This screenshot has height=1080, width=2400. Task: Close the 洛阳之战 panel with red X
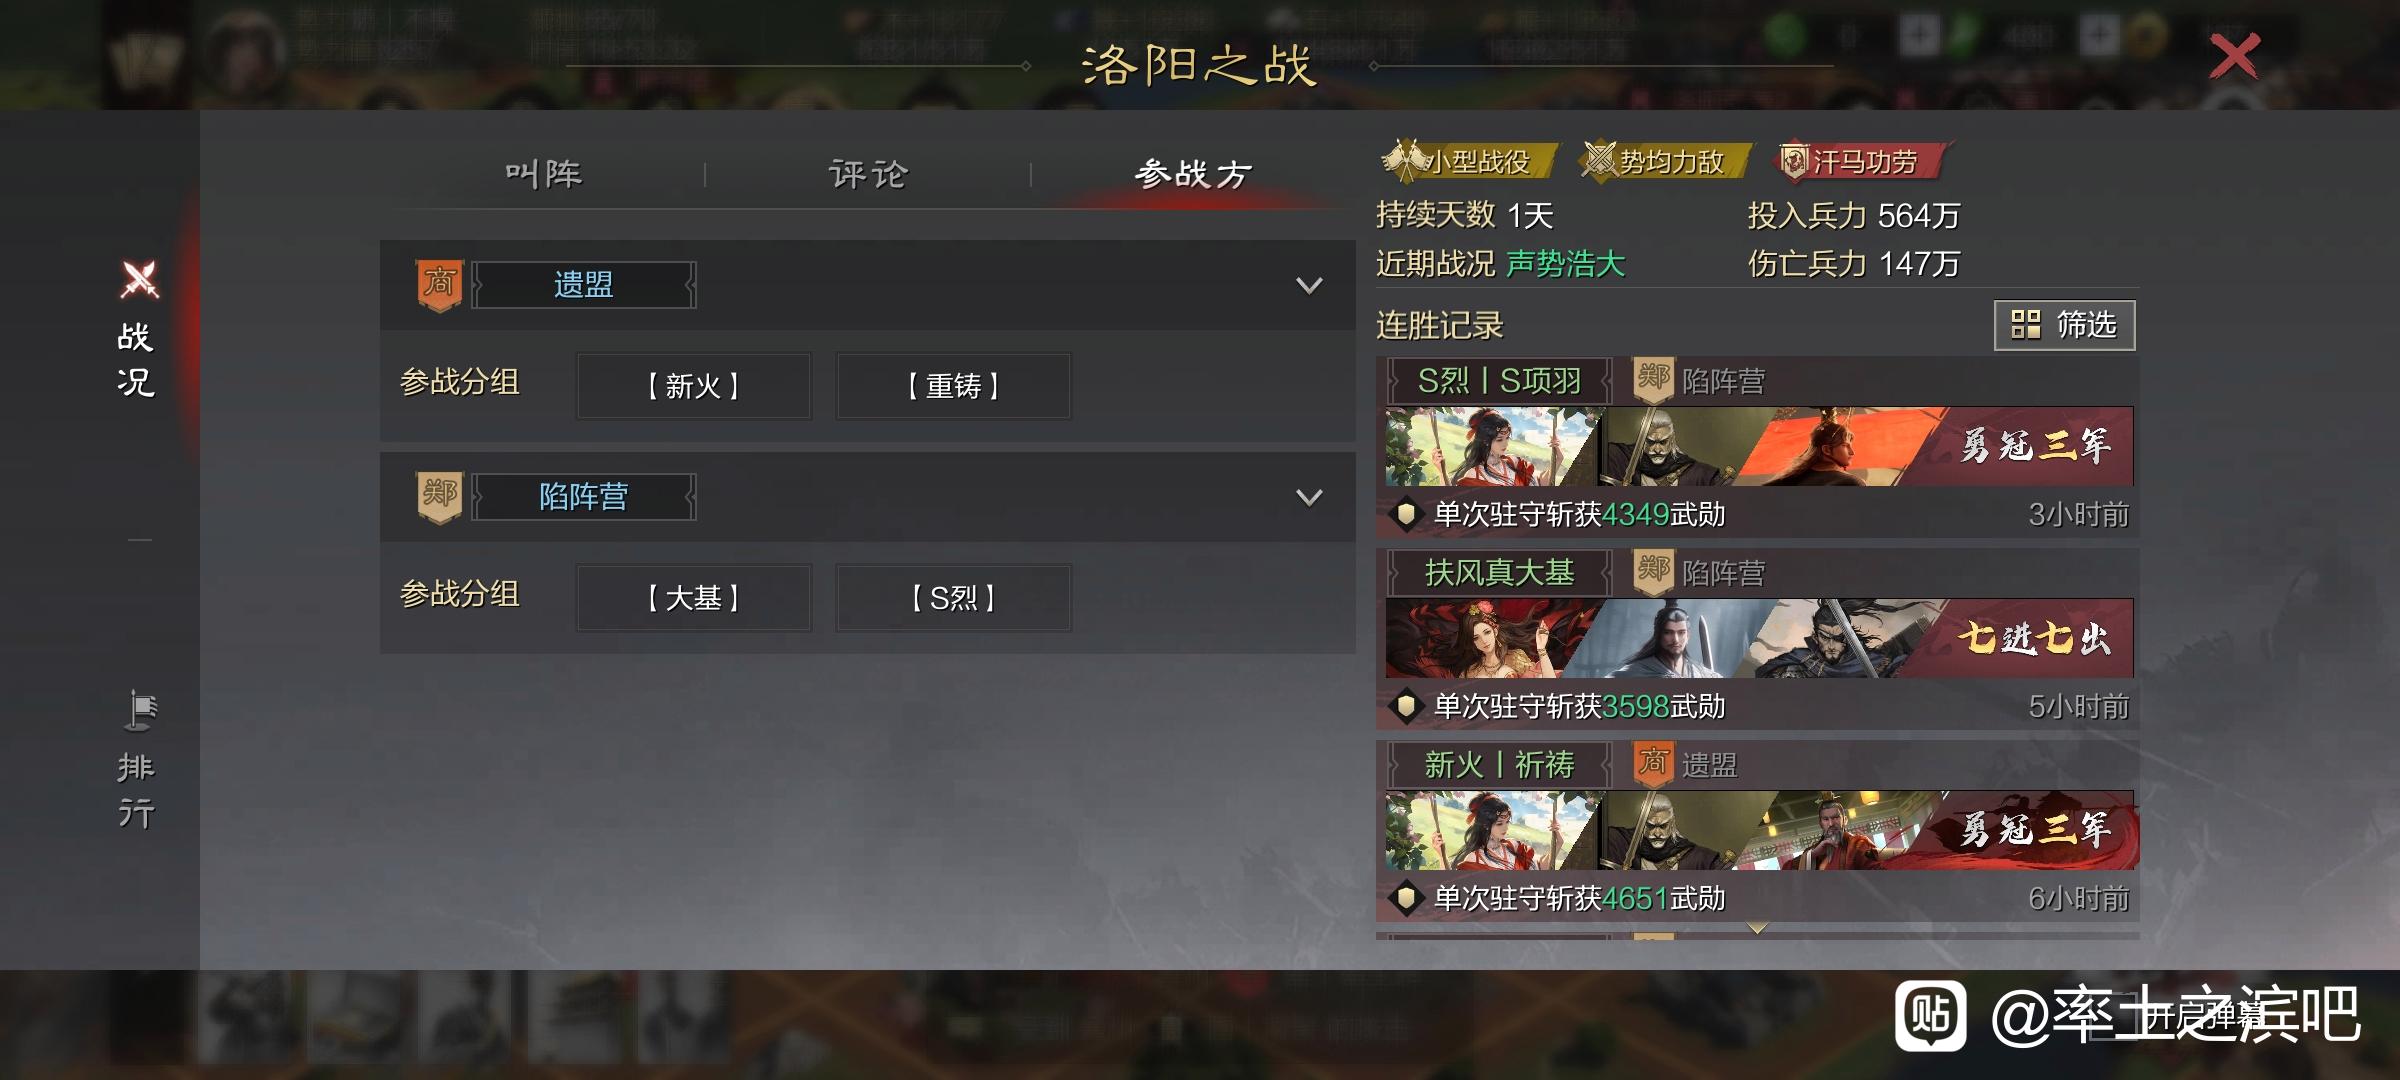coord(2234,56)
